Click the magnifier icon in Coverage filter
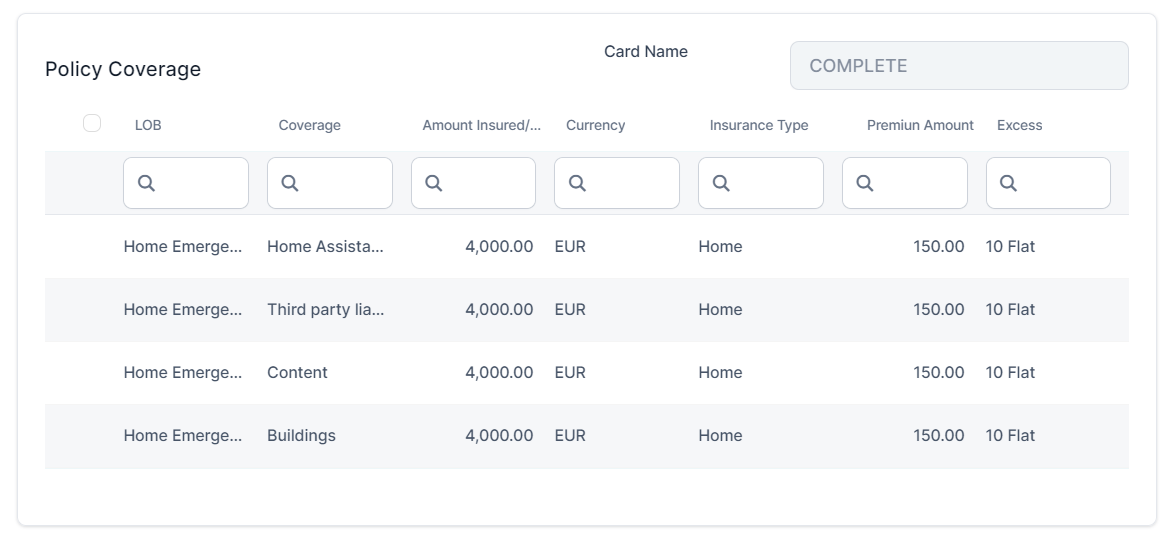The image size is (1172, 537). point(290,183)
